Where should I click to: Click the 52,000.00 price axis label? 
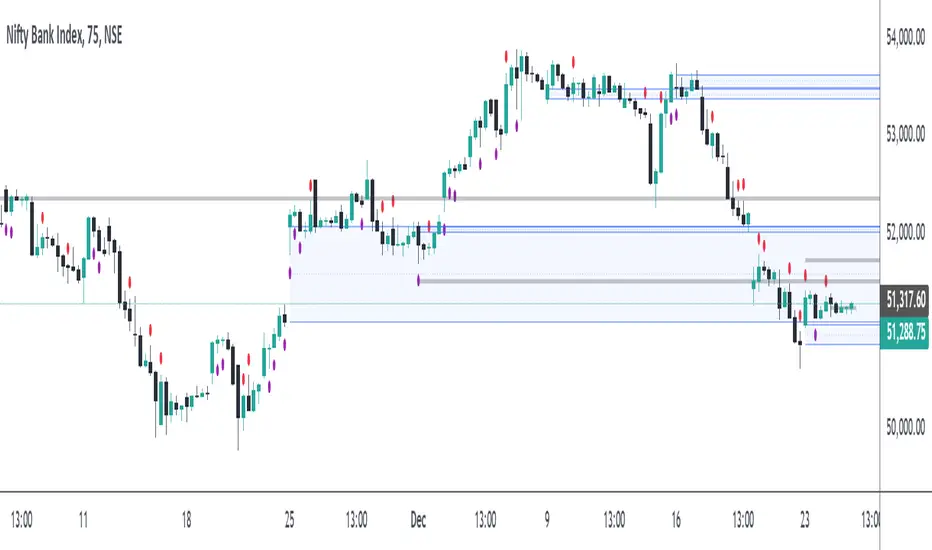click(x=905, y=232)
